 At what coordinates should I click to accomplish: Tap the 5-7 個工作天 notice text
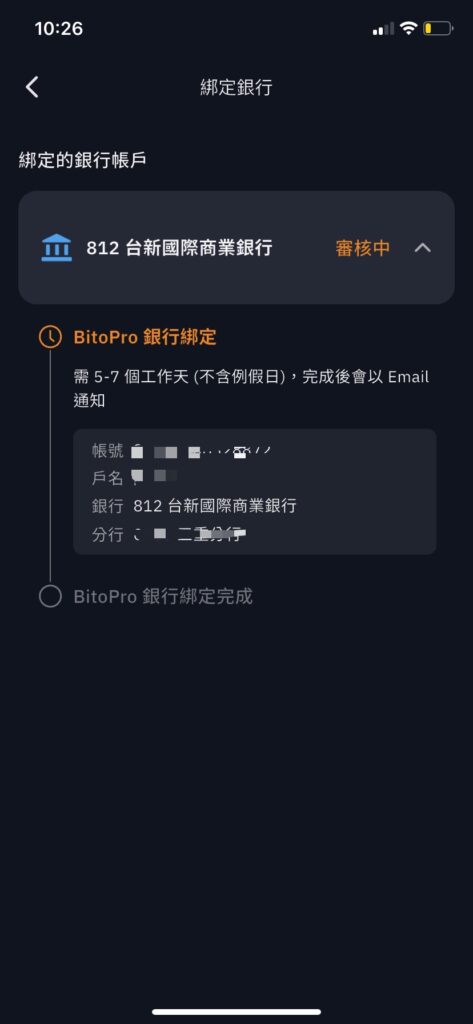(252, 389)
